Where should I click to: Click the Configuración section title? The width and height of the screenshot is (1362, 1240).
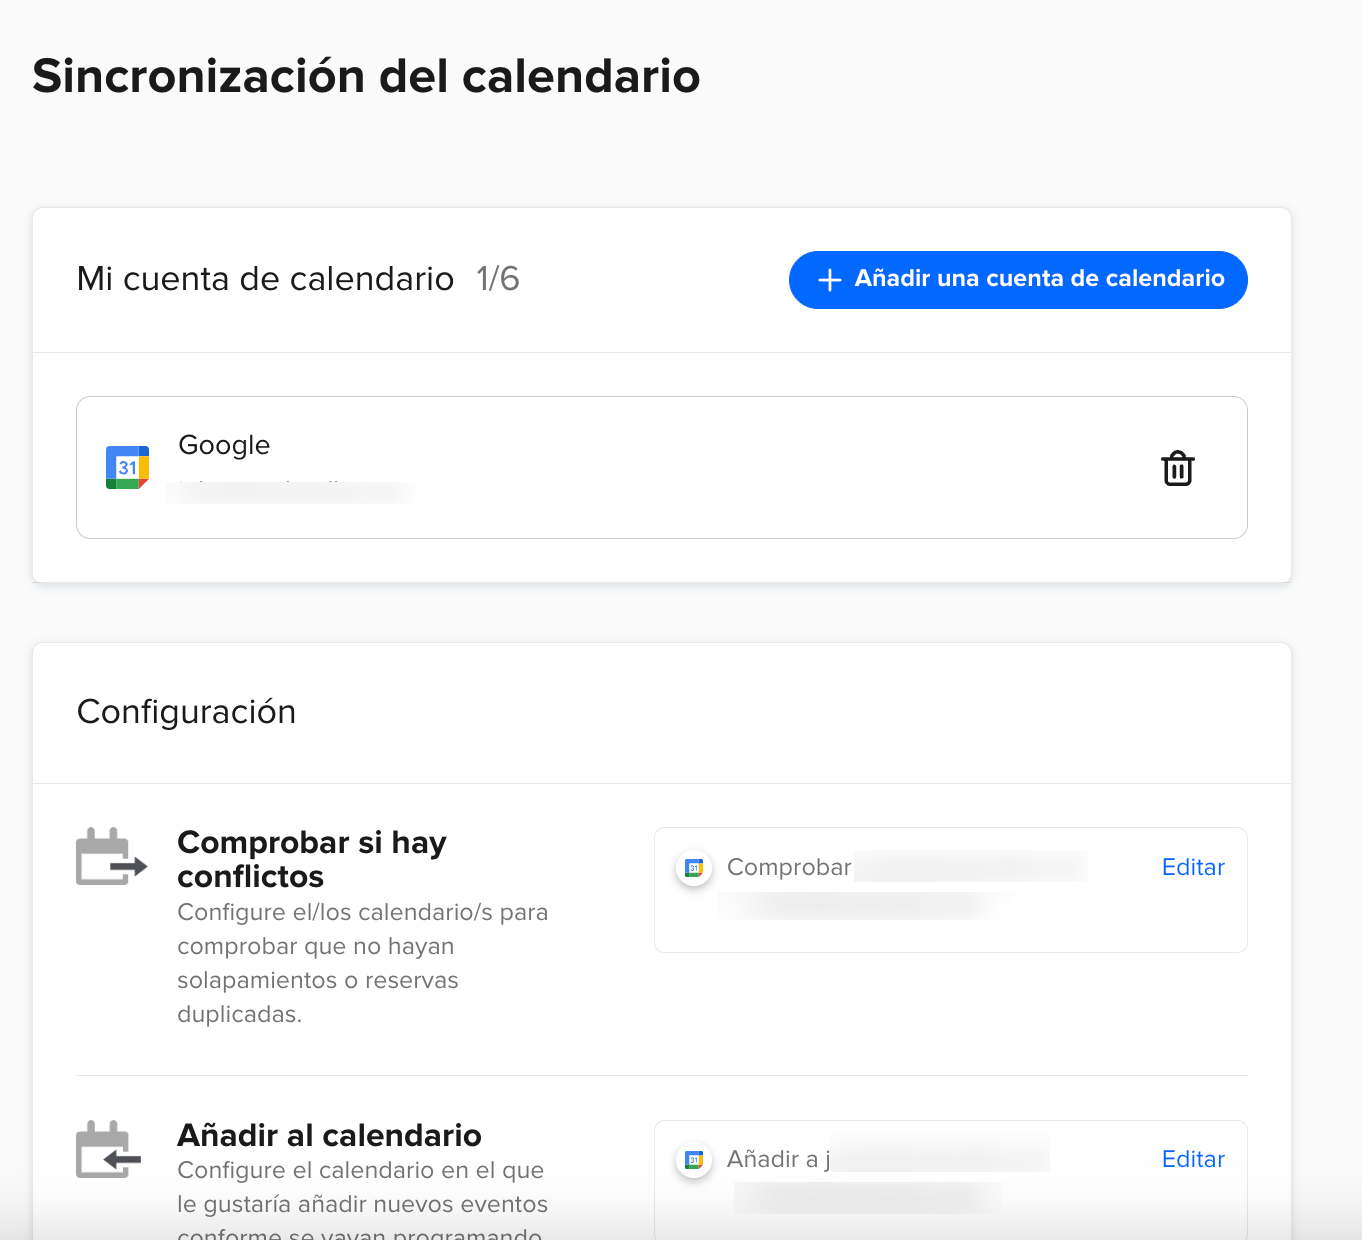186,712
